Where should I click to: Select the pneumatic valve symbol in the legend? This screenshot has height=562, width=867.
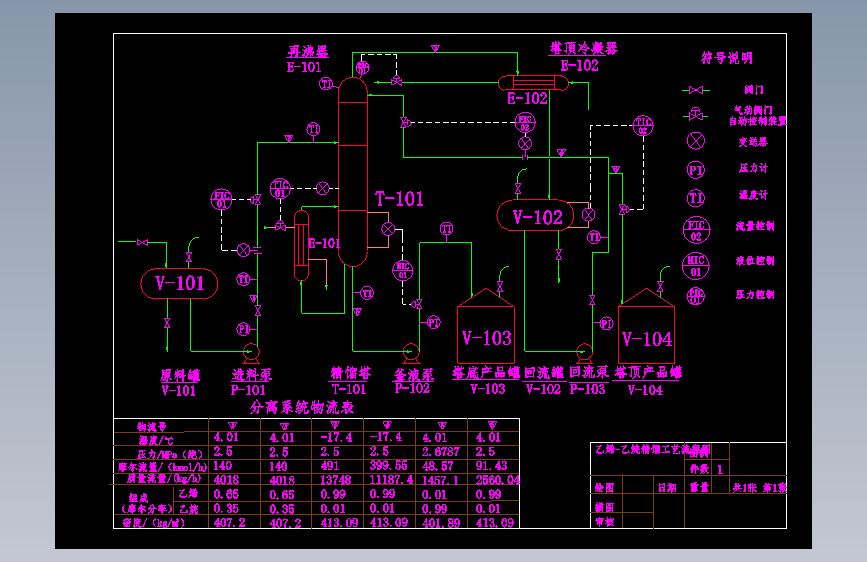(696, 115)
